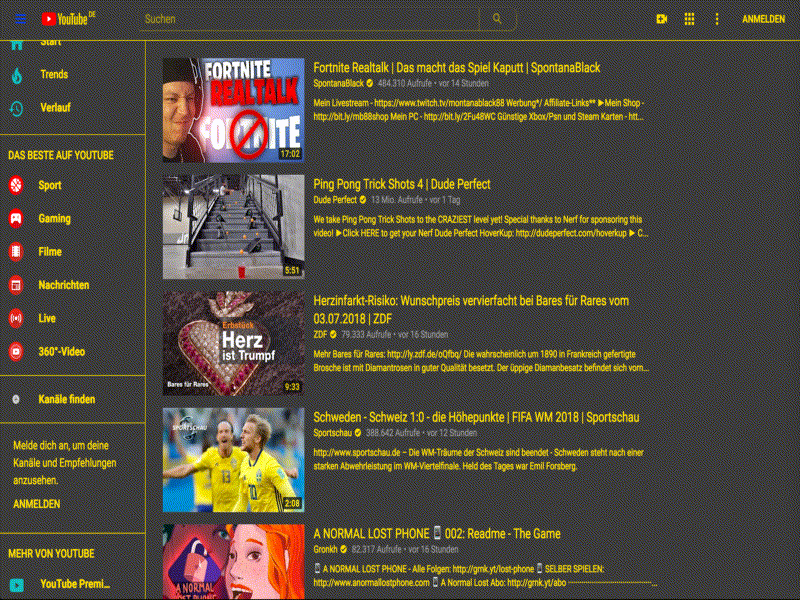Image resolution: width=800 pixels, height=600 pixels.
Task: Click '13 Mio. Aufrufe' view count
Action: click(396, 200)
